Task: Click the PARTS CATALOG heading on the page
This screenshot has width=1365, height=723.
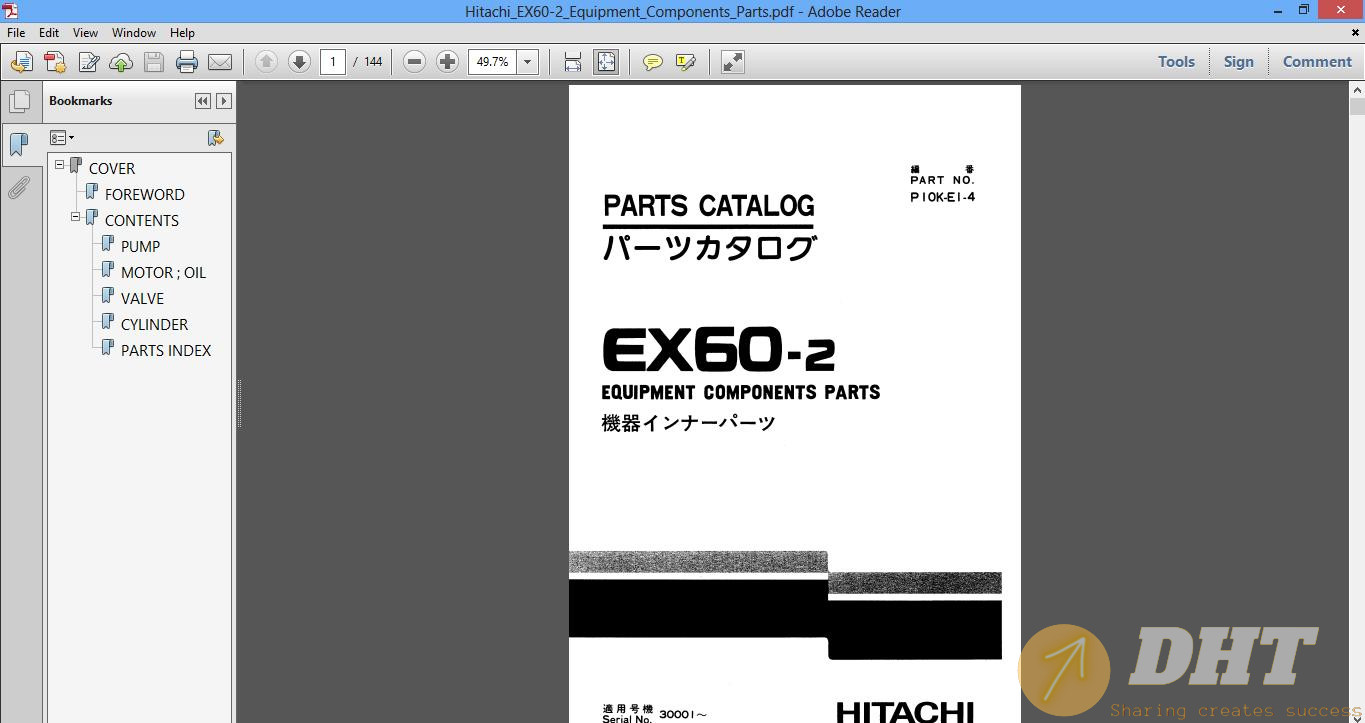Action: click(x=709, y=206)
